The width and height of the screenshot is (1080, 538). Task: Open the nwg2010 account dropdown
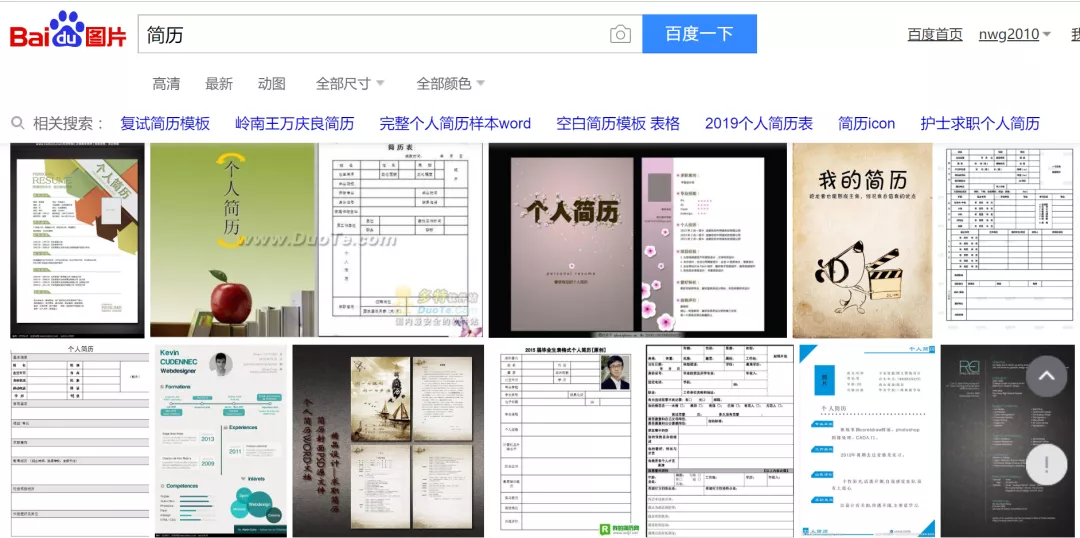pos(1015,34)
